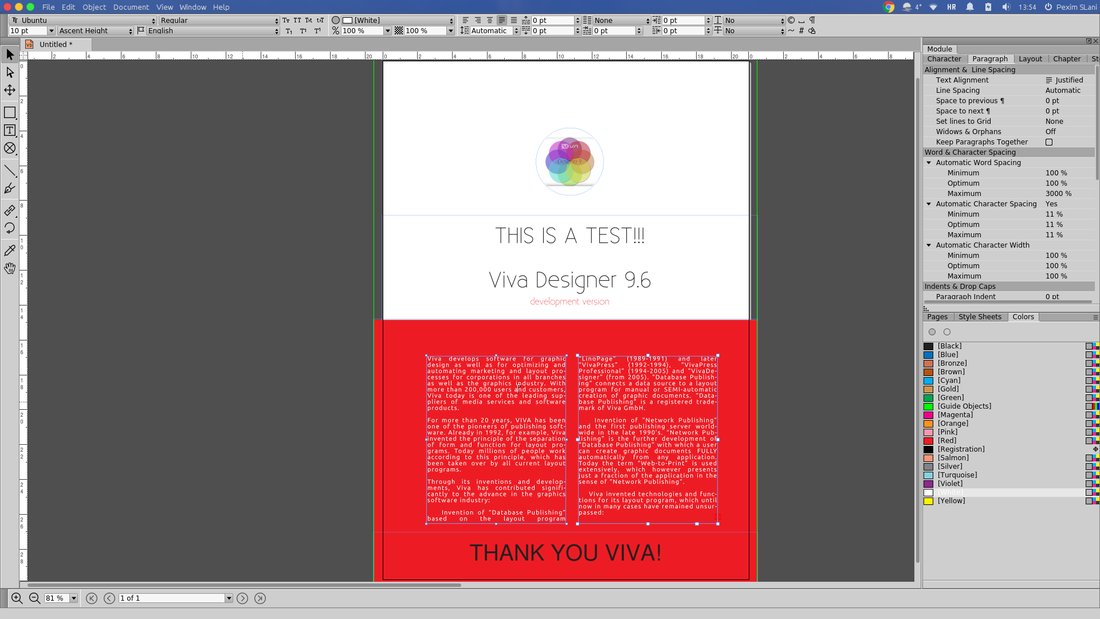Align text right in toolbar

click(478, 20)
